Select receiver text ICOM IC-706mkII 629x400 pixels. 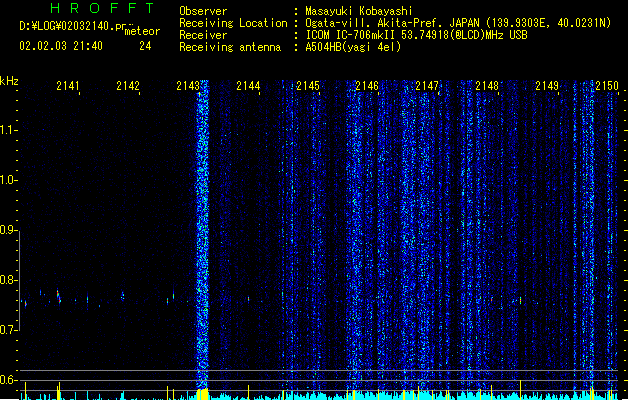point(351,35)
